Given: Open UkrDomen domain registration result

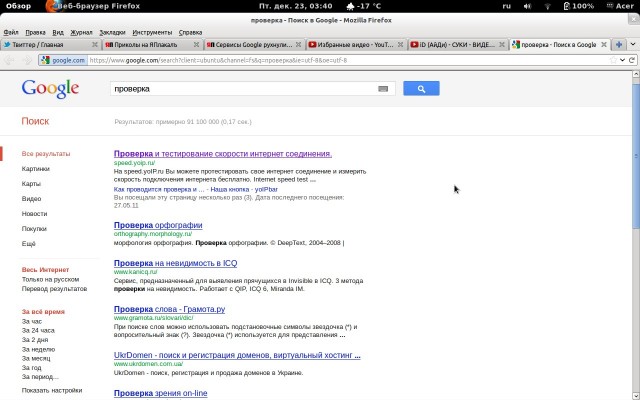Looking at the screenshot, I should coord(237,355).
